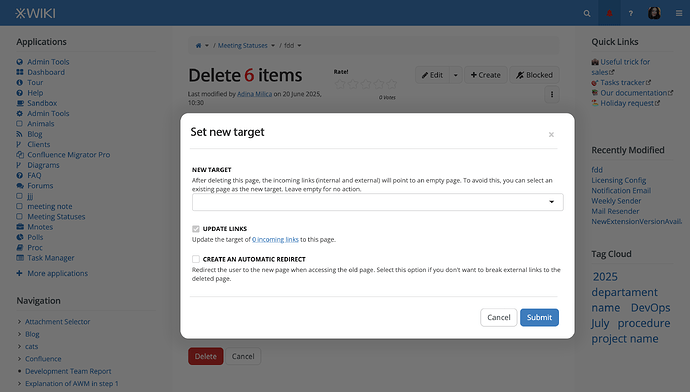690x392 pixels.
Task: Click the Submit button
Action: click(x=539, y=317)
